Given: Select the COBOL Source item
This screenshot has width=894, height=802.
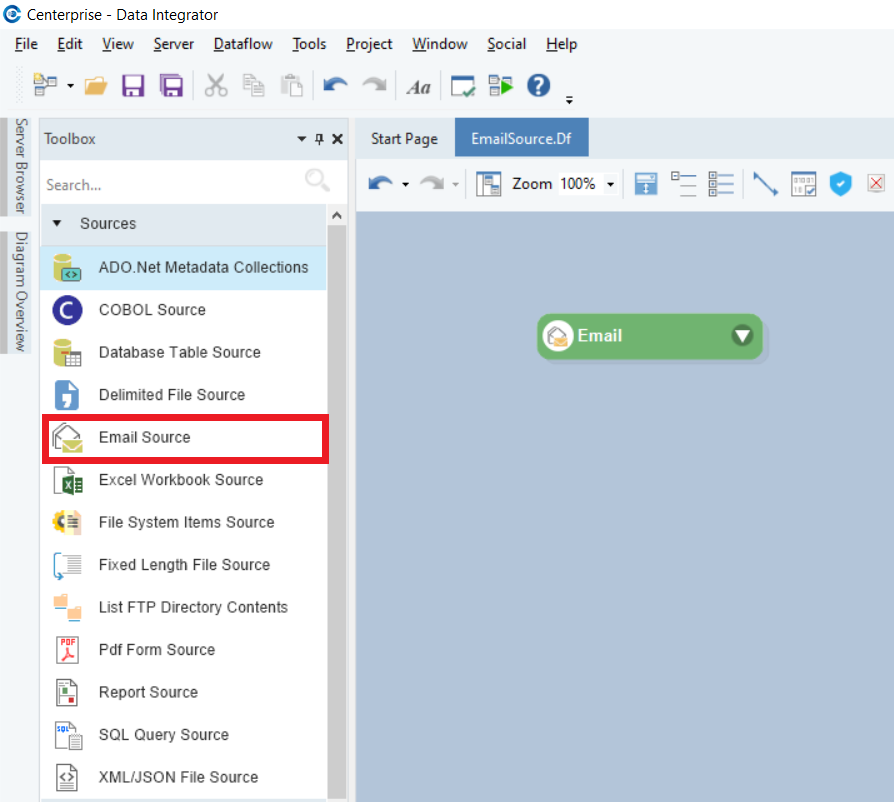Looking at the screenshot, I should [x=152, y=310].
